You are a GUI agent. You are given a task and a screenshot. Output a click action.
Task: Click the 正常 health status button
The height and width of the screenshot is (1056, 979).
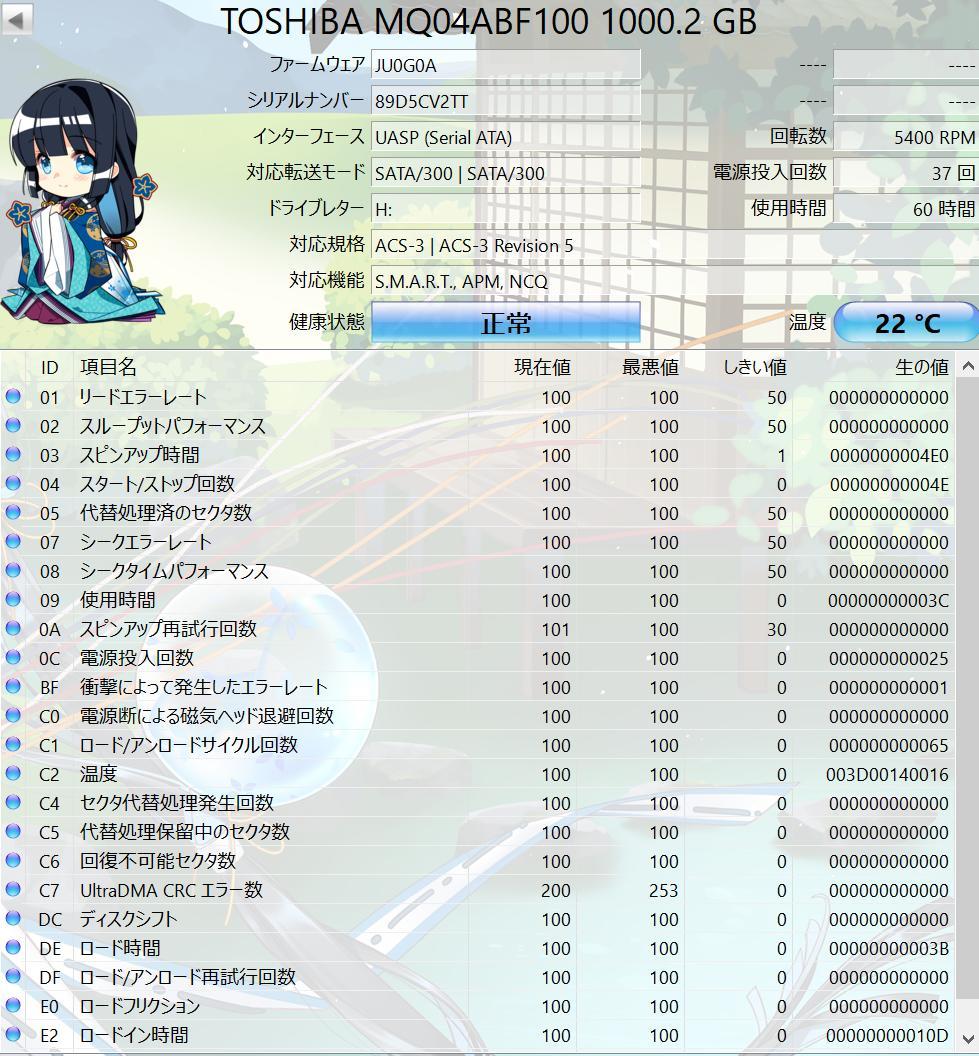click(506, 323)
